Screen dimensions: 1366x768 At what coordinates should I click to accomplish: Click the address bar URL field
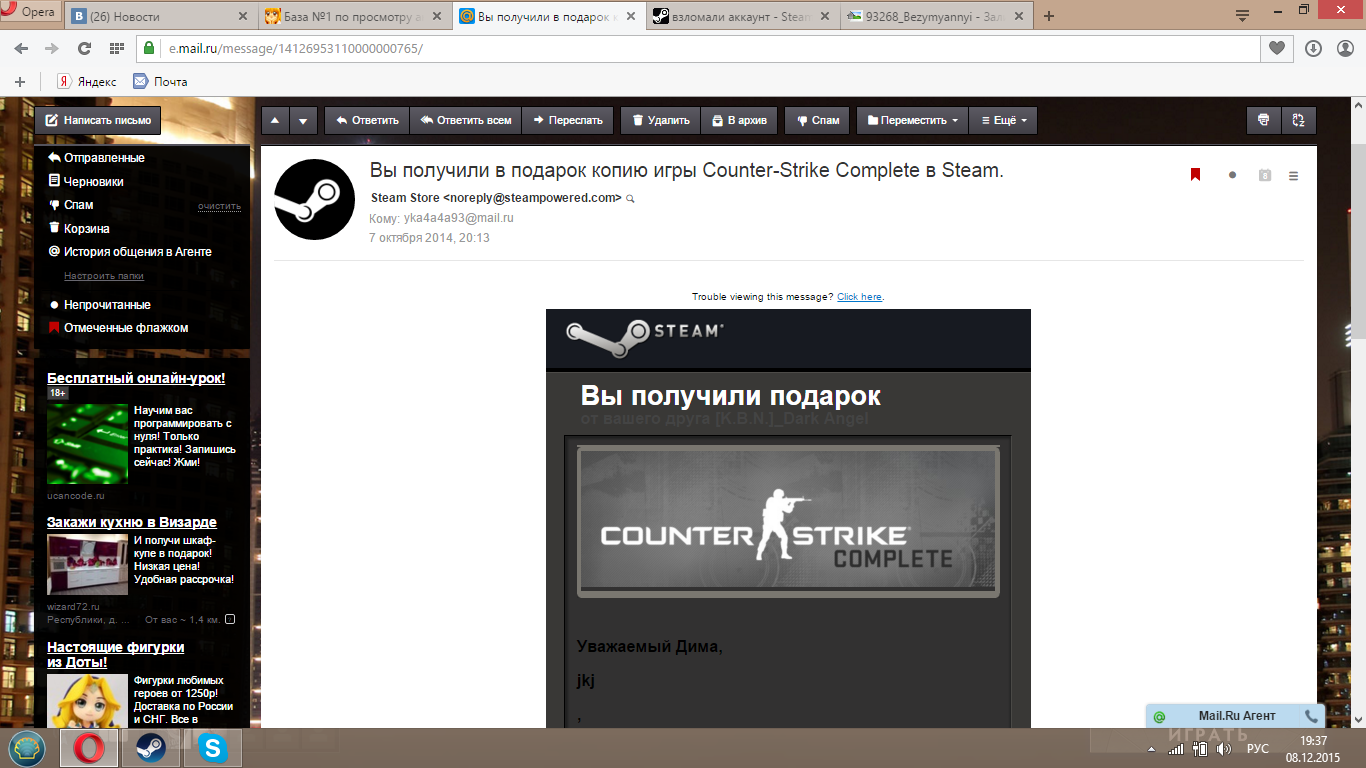[x=698, y=48]
